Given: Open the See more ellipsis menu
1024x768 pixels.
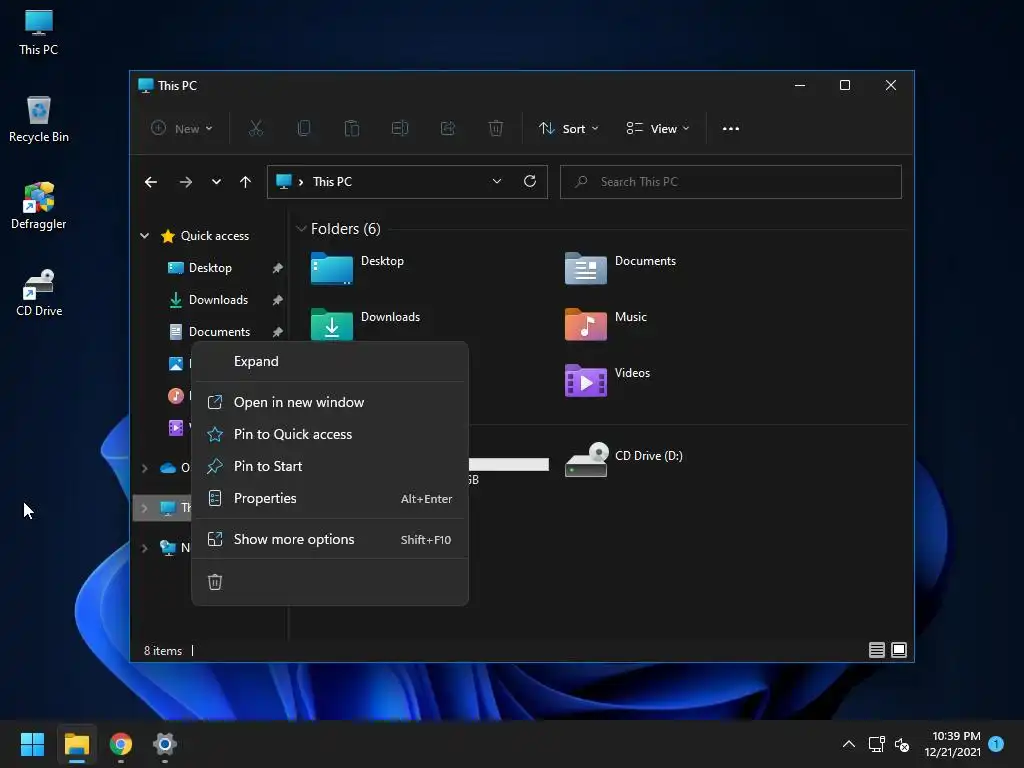Looking at the screenshot, I should coord(731,129).
